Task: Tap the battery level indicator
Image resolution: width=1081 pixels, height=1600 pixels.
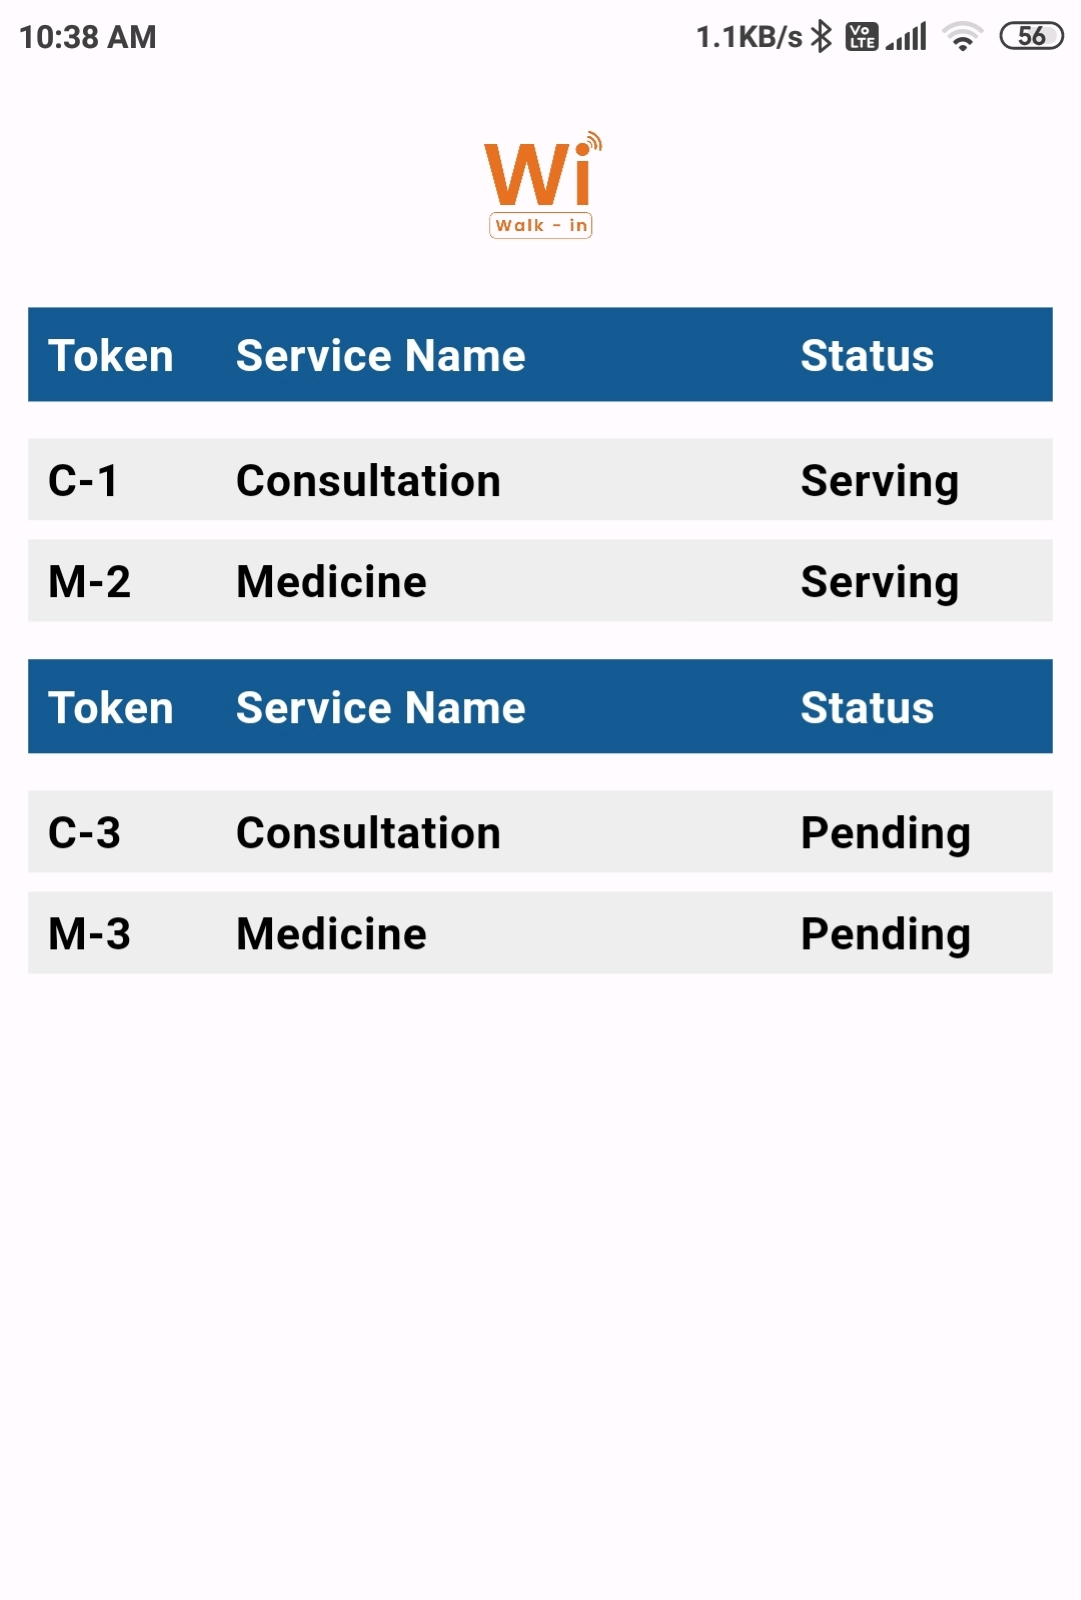Action: tap(1031, 36)
